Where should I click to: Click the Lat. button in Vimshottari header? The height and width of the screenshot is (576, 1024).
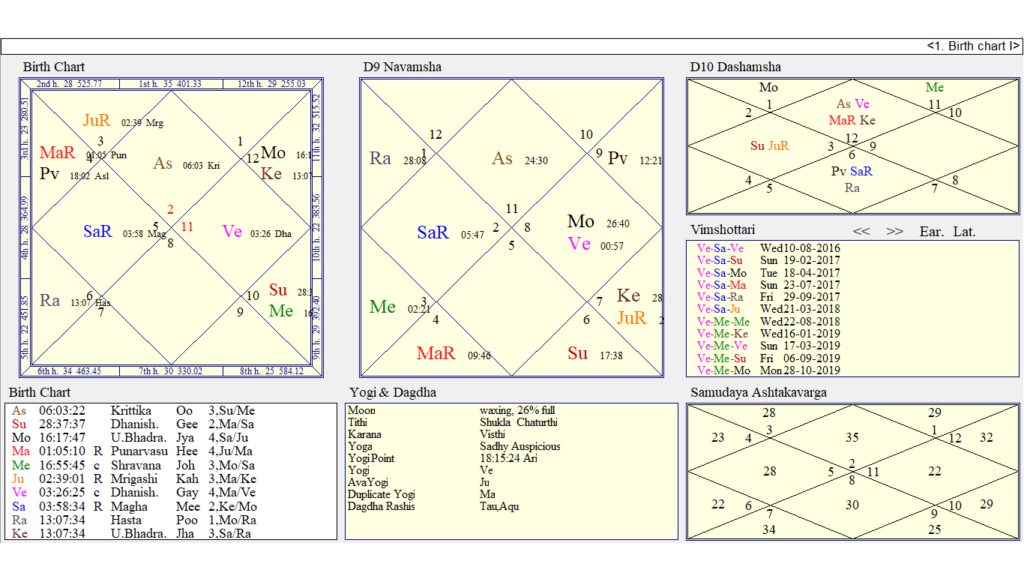pos(965,232)
